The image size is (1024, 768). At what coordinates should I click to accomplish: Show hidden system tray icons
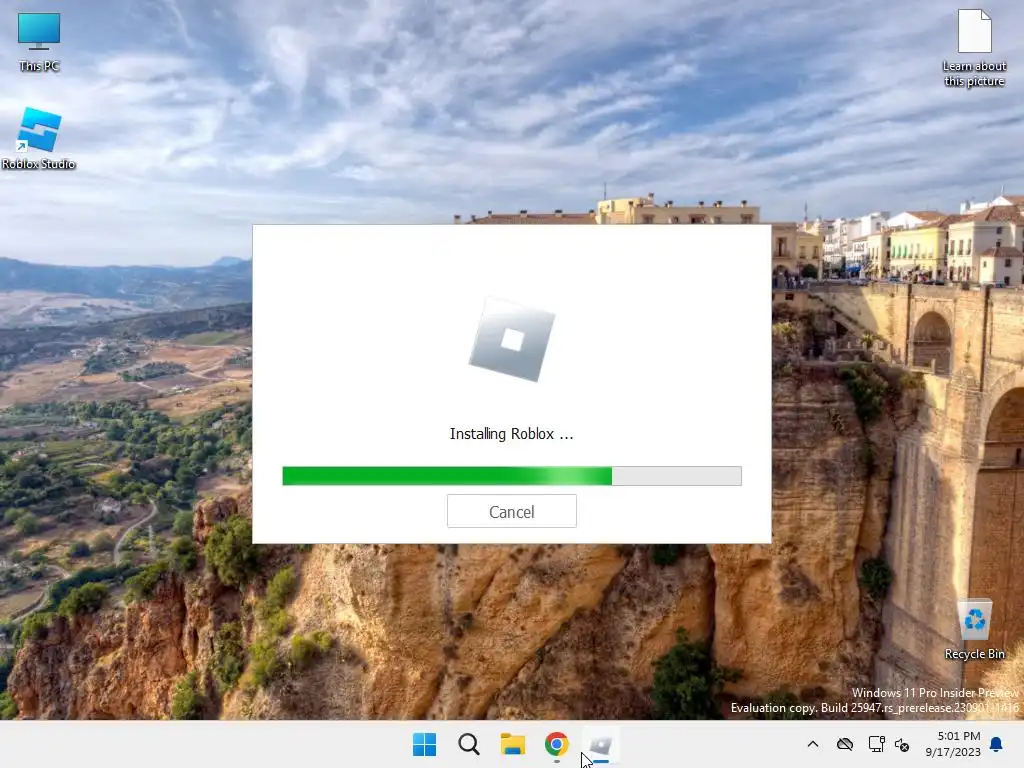tap(812, 744)
